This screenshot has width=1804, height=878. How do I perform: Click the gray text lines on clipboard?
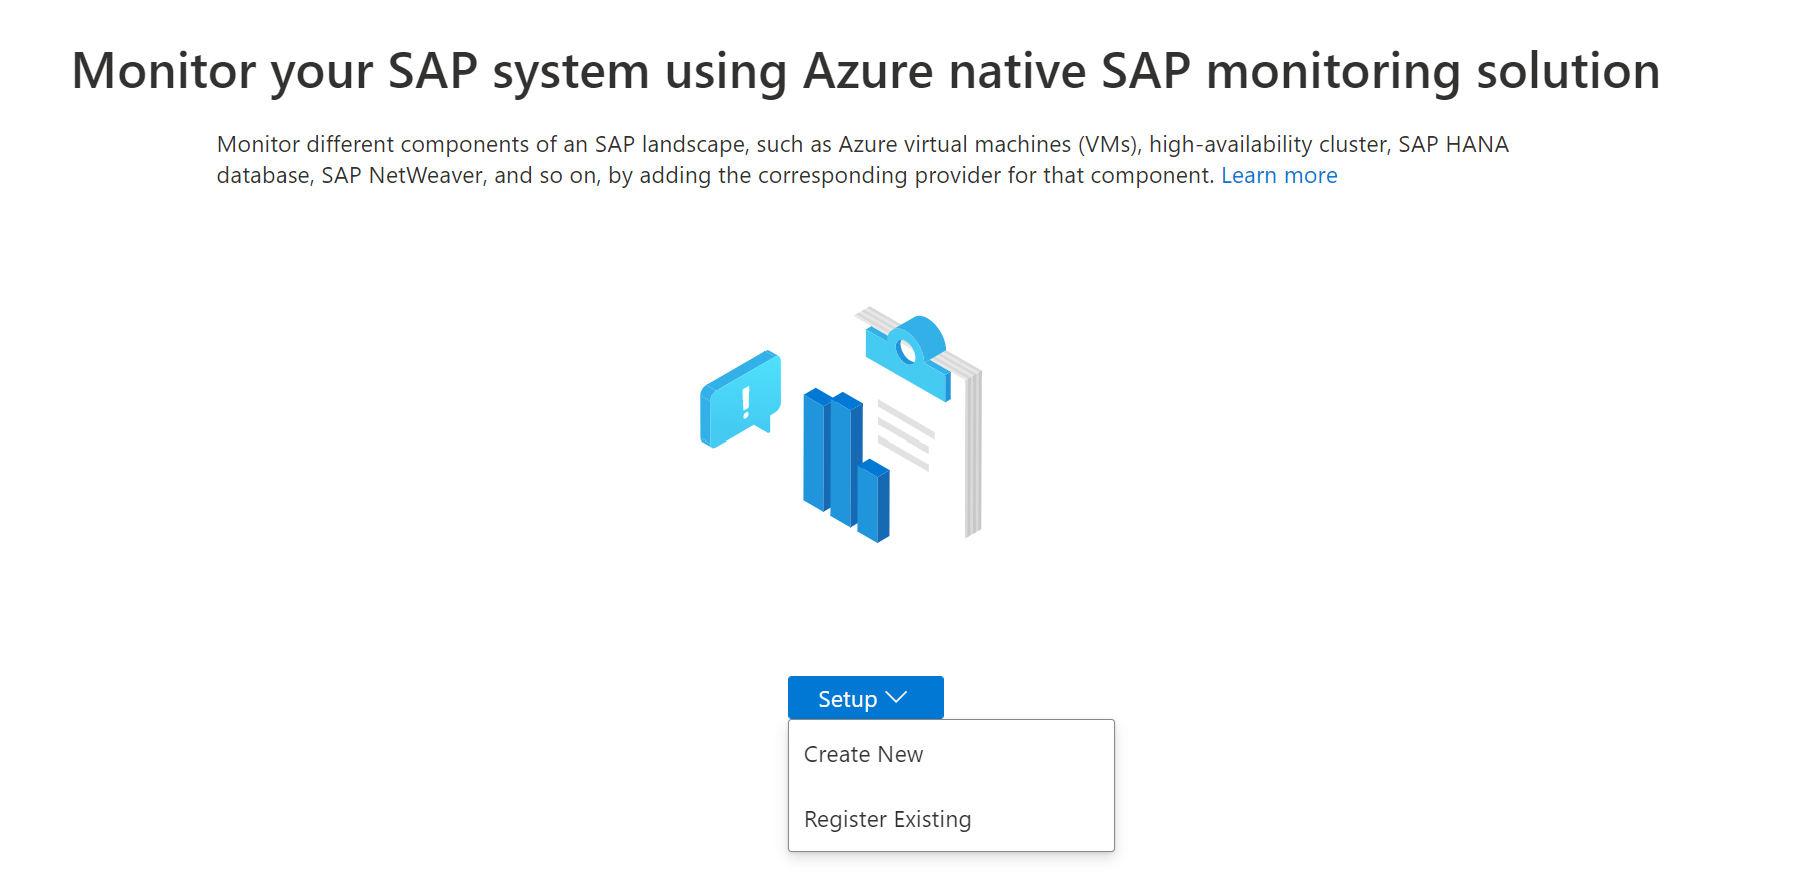click(905, 435)
